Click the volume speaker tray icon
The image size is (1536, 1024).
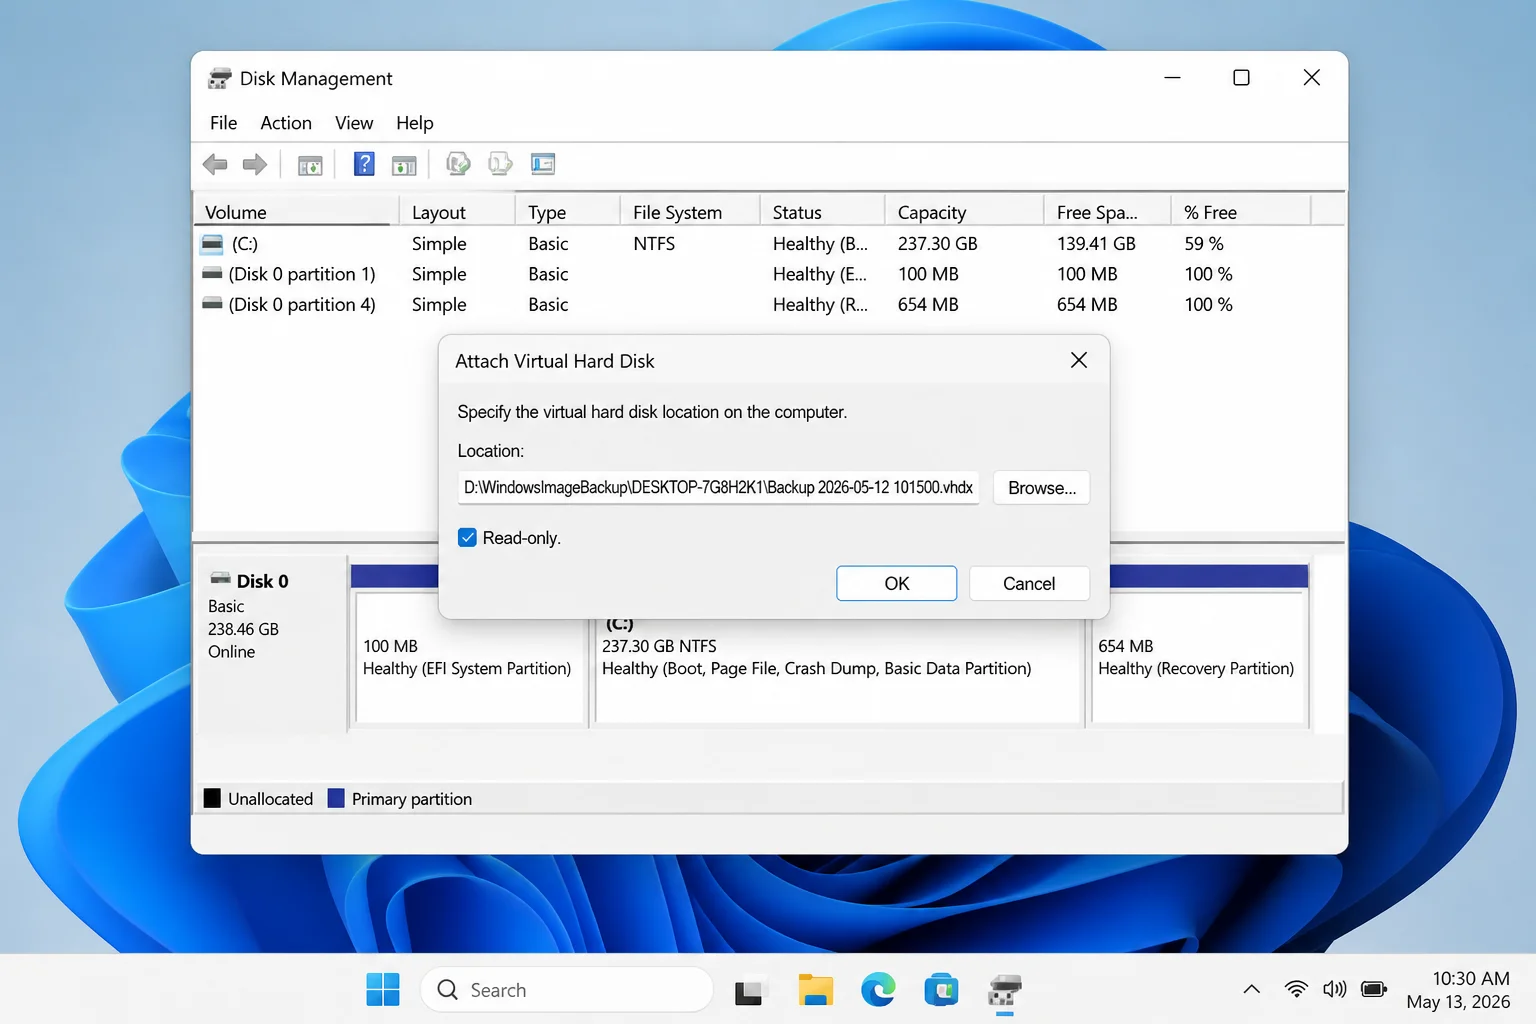pyautogui.click(x=1334, y=990)
